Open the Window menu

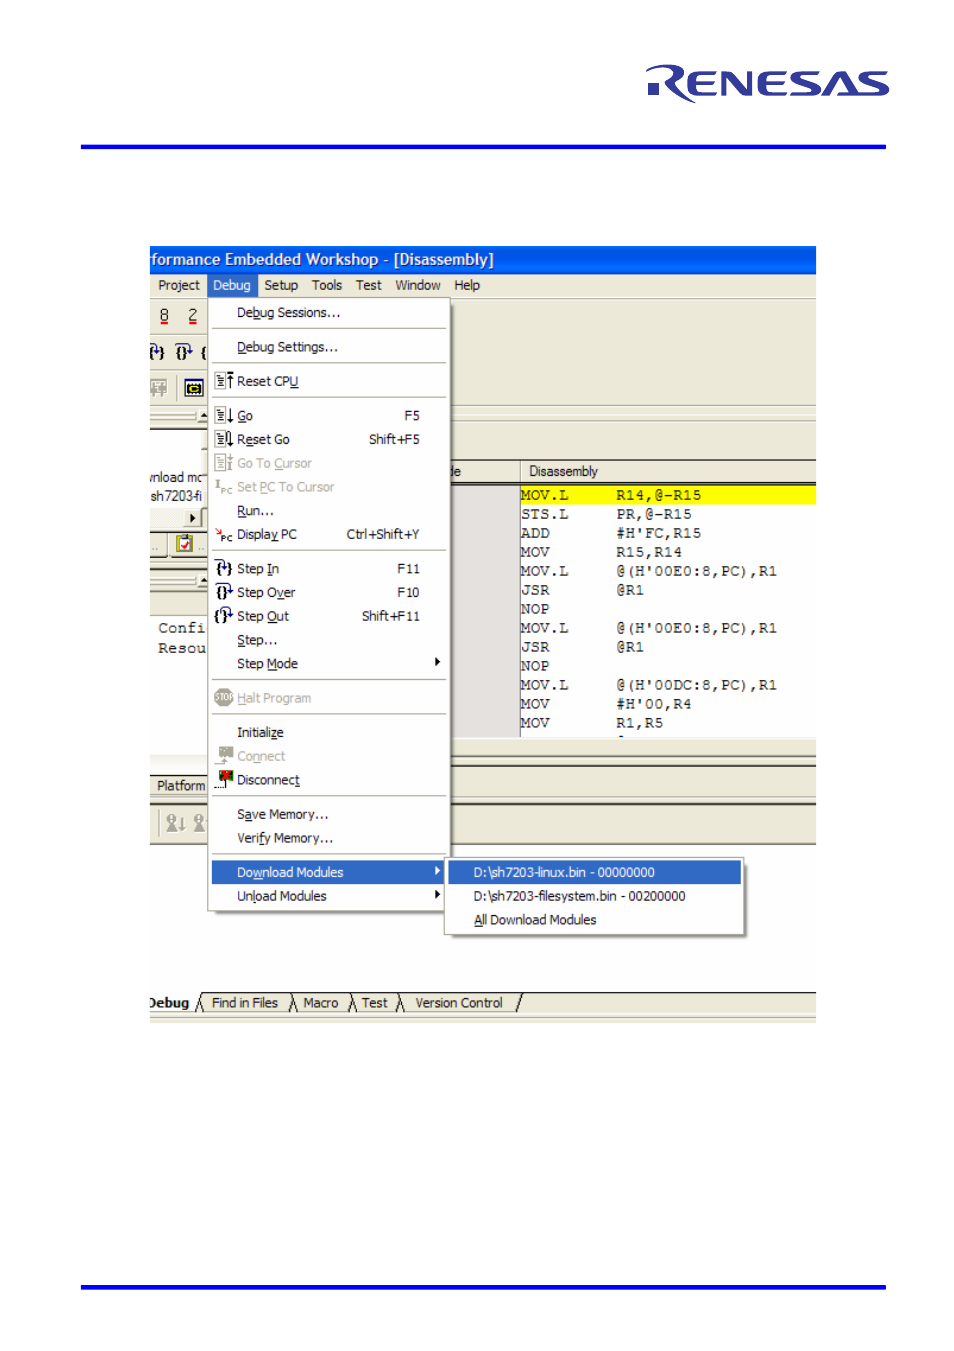[418, 285]
